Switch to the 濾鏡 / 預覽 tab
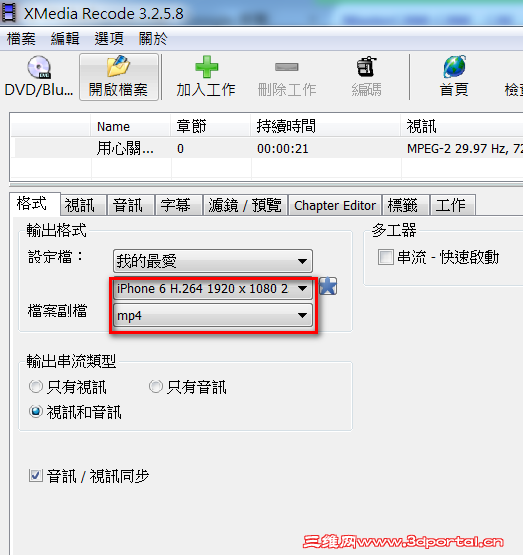This screenshot has height=555, width=523. 245,205
